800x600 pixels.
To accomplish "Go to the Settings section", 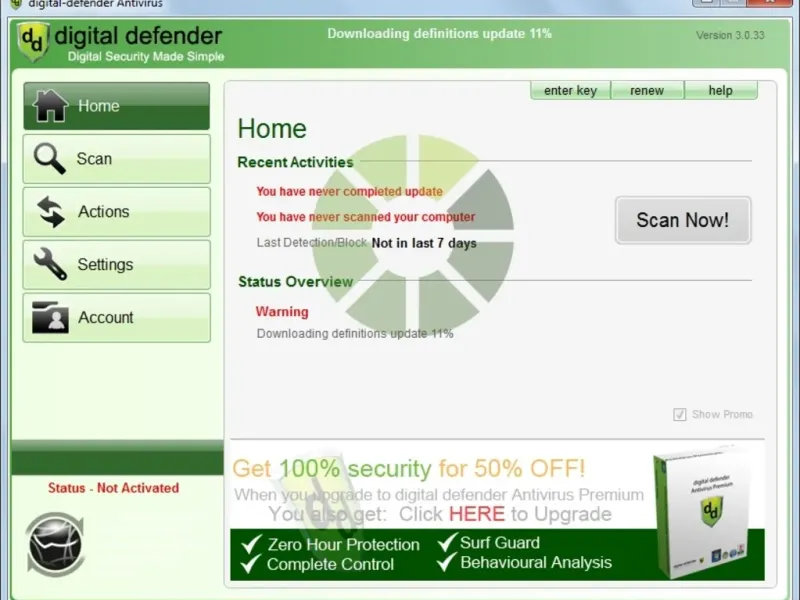I will [116, 264].
